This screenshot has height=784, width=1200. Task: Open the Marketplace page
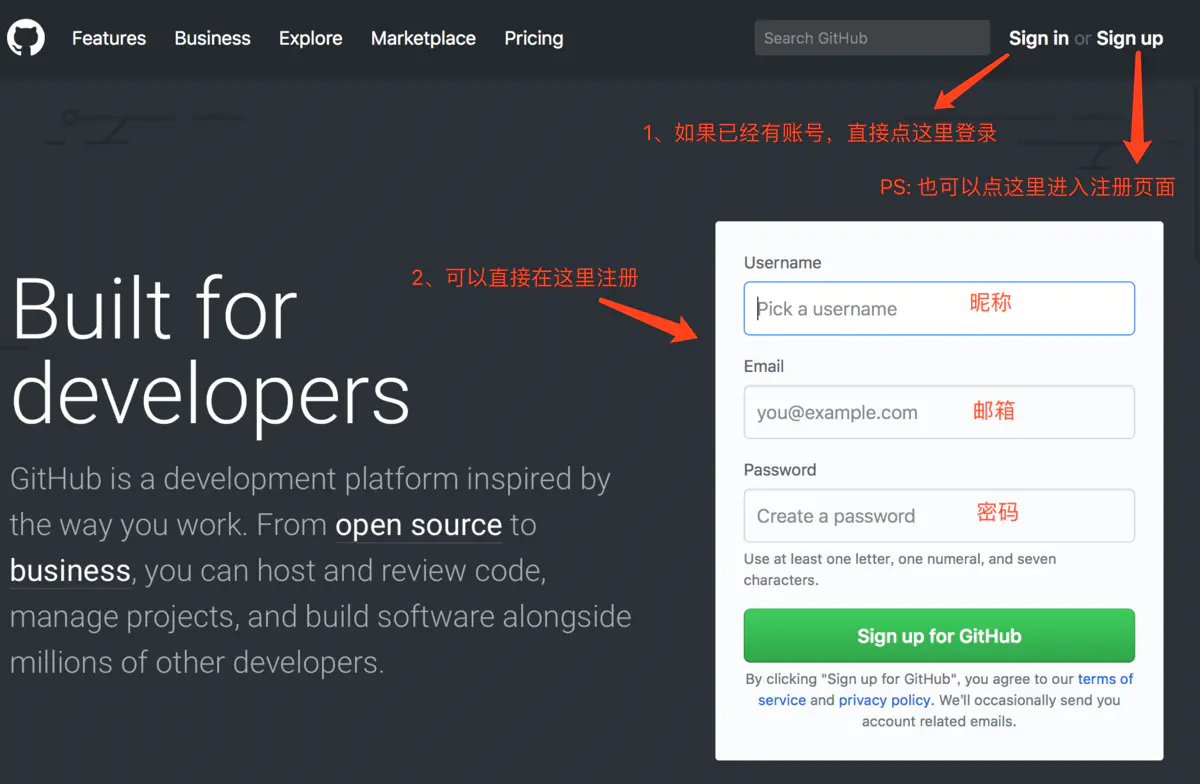[x=423, y=38]
